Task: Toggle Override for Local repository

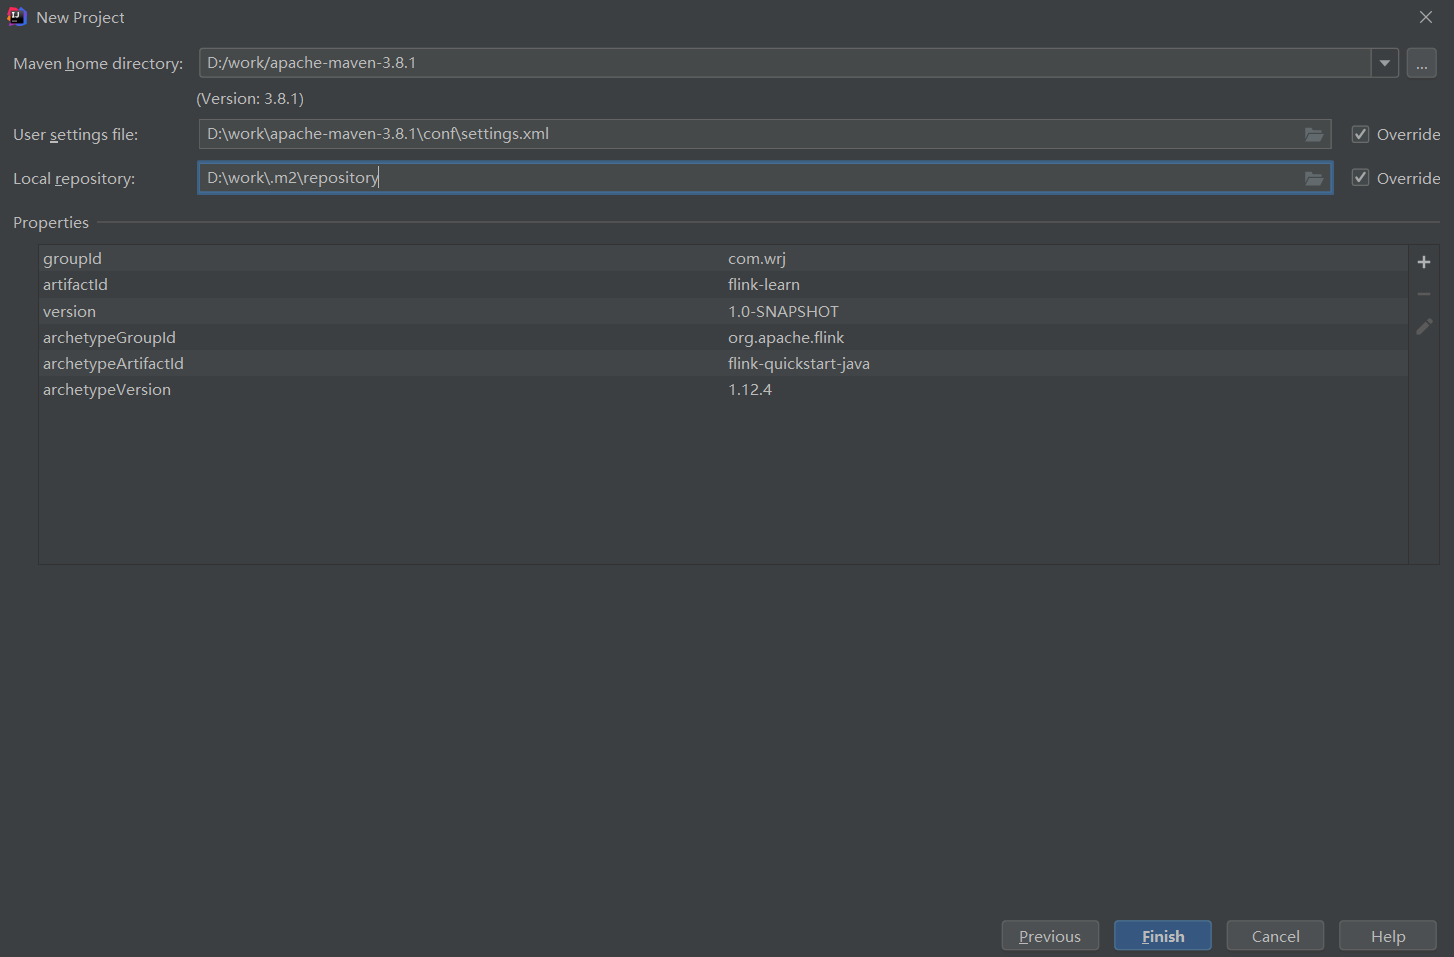Action: 1360,178
